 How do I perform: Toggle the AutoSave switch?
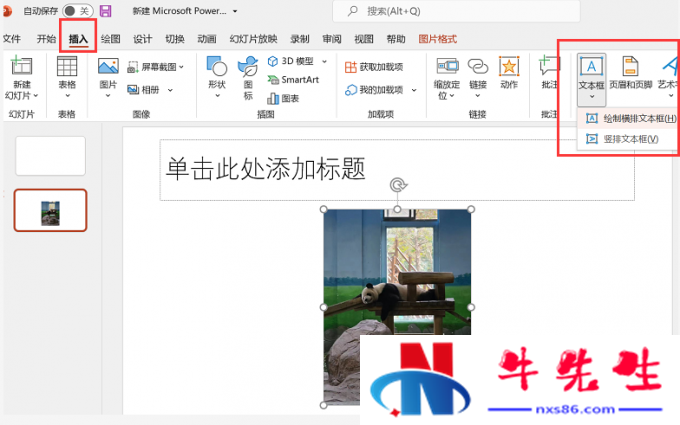coord(78,11)
